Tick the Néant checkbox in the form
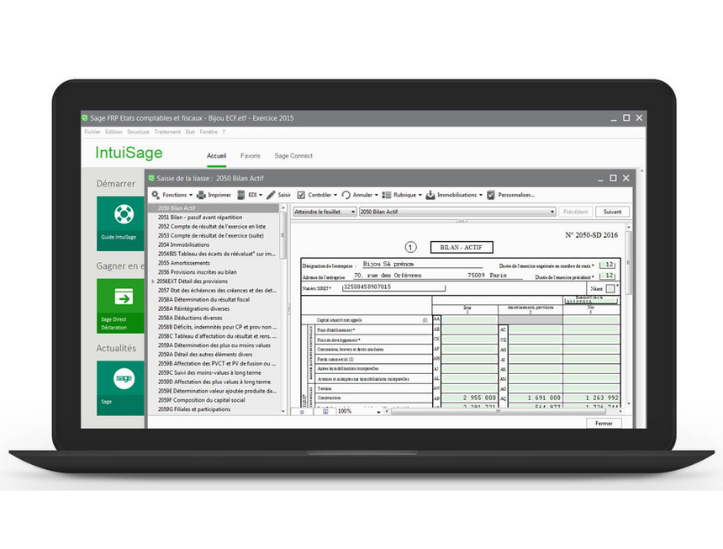 pos(610,289)
